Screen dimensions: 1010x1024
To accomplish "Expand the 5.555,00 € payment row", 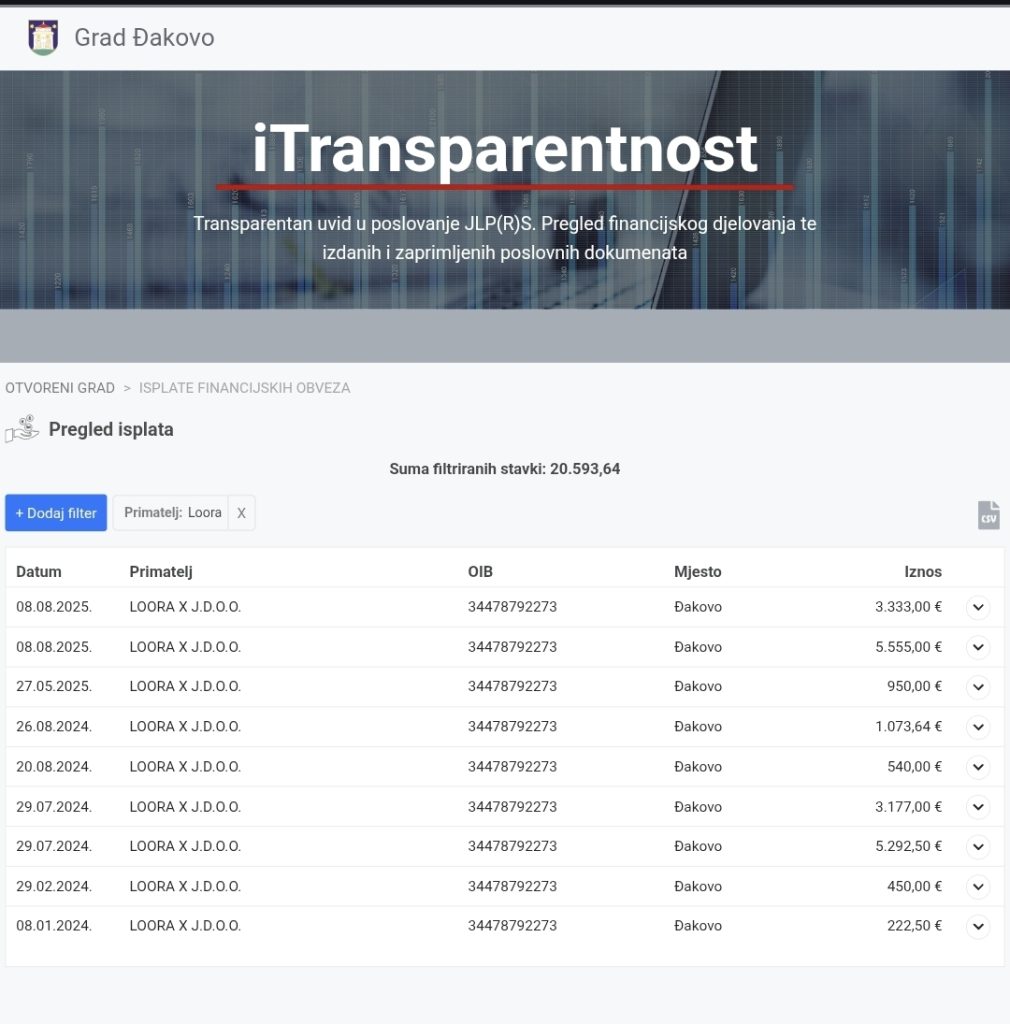I will [978, 647].
